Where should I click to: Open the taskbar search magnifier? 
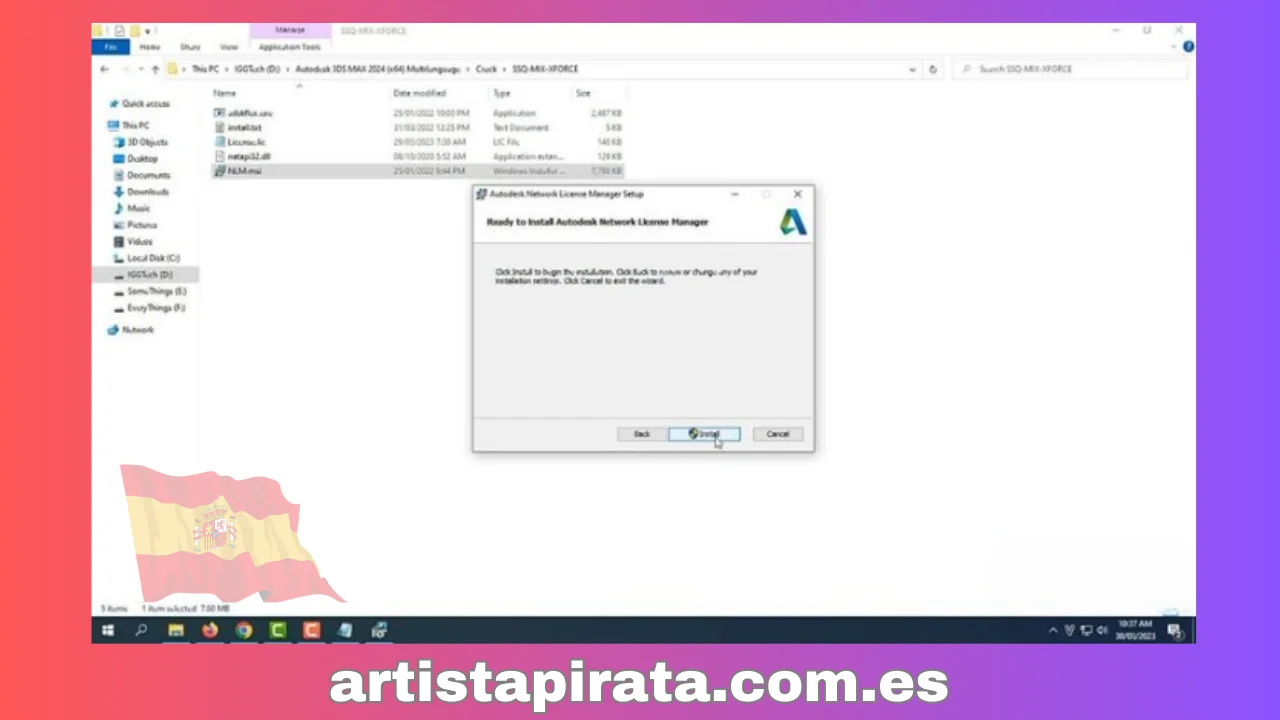(x=141, y=630)
